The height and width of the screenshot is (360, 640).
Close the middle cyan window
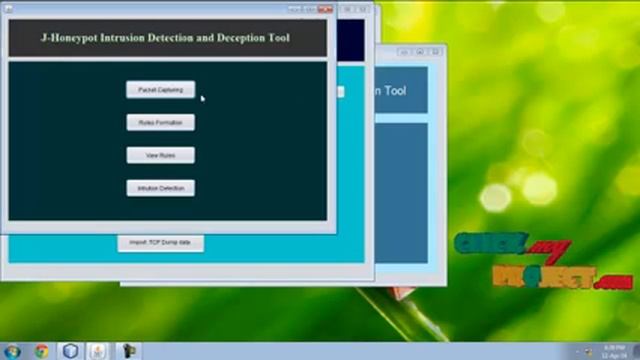point(362,9)
